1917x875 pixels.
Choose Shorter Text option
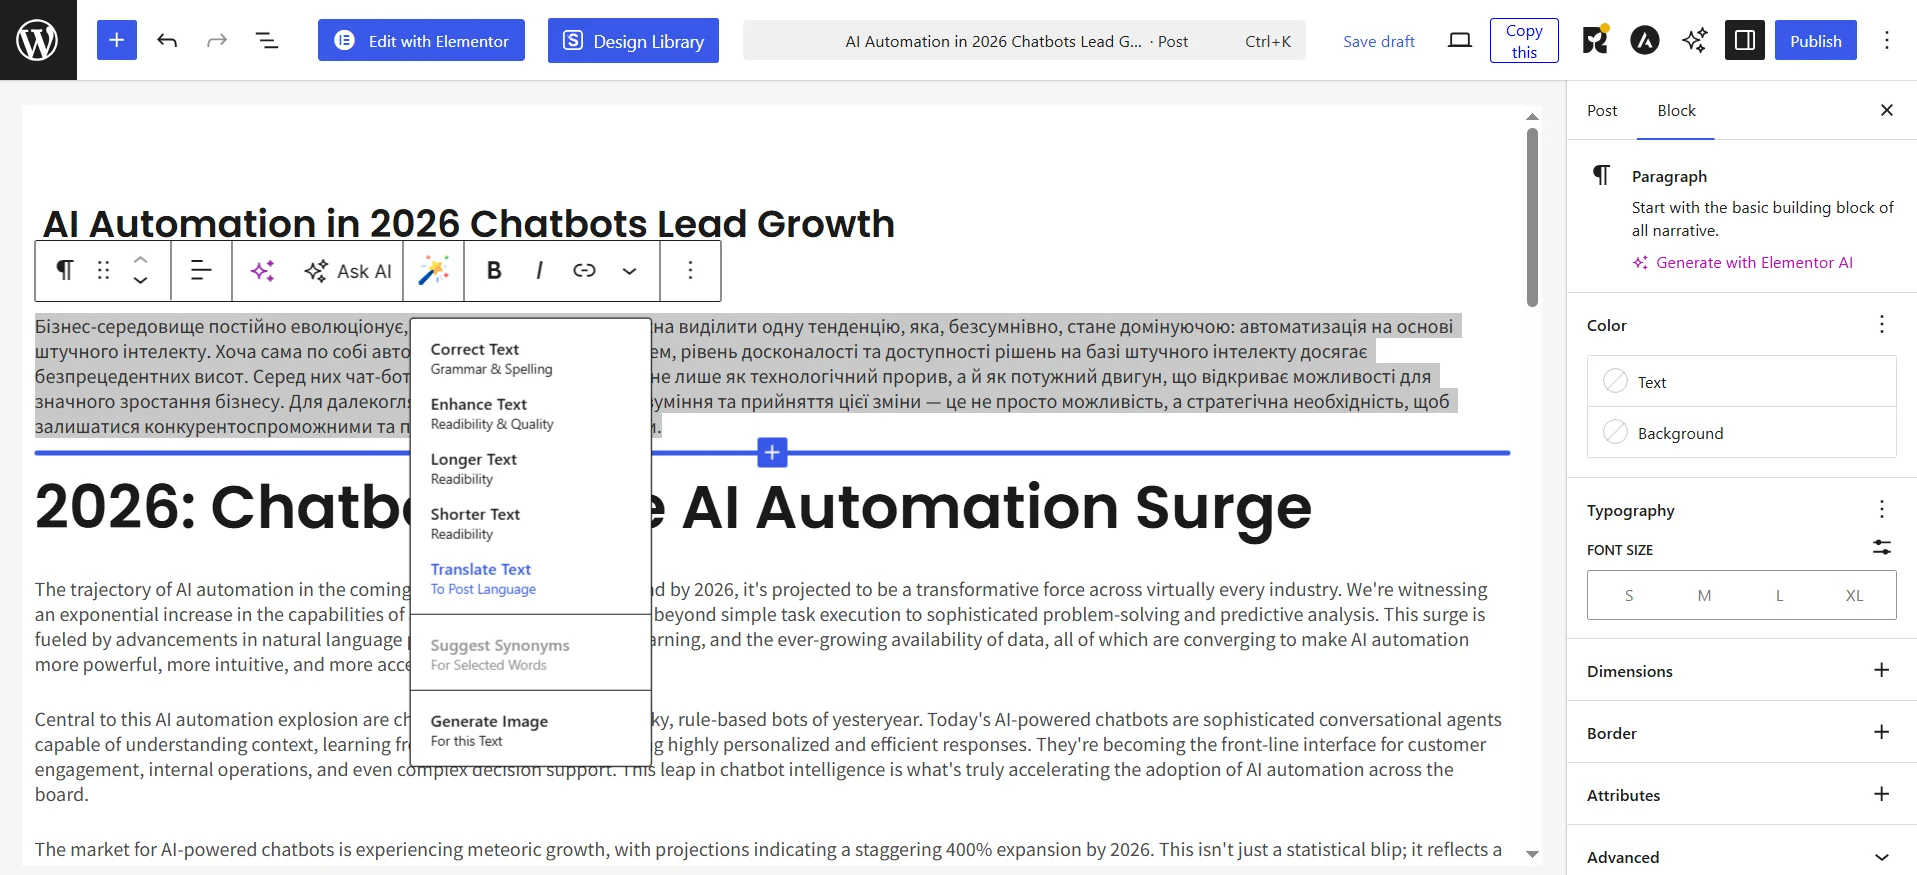[x=531, y=523]
